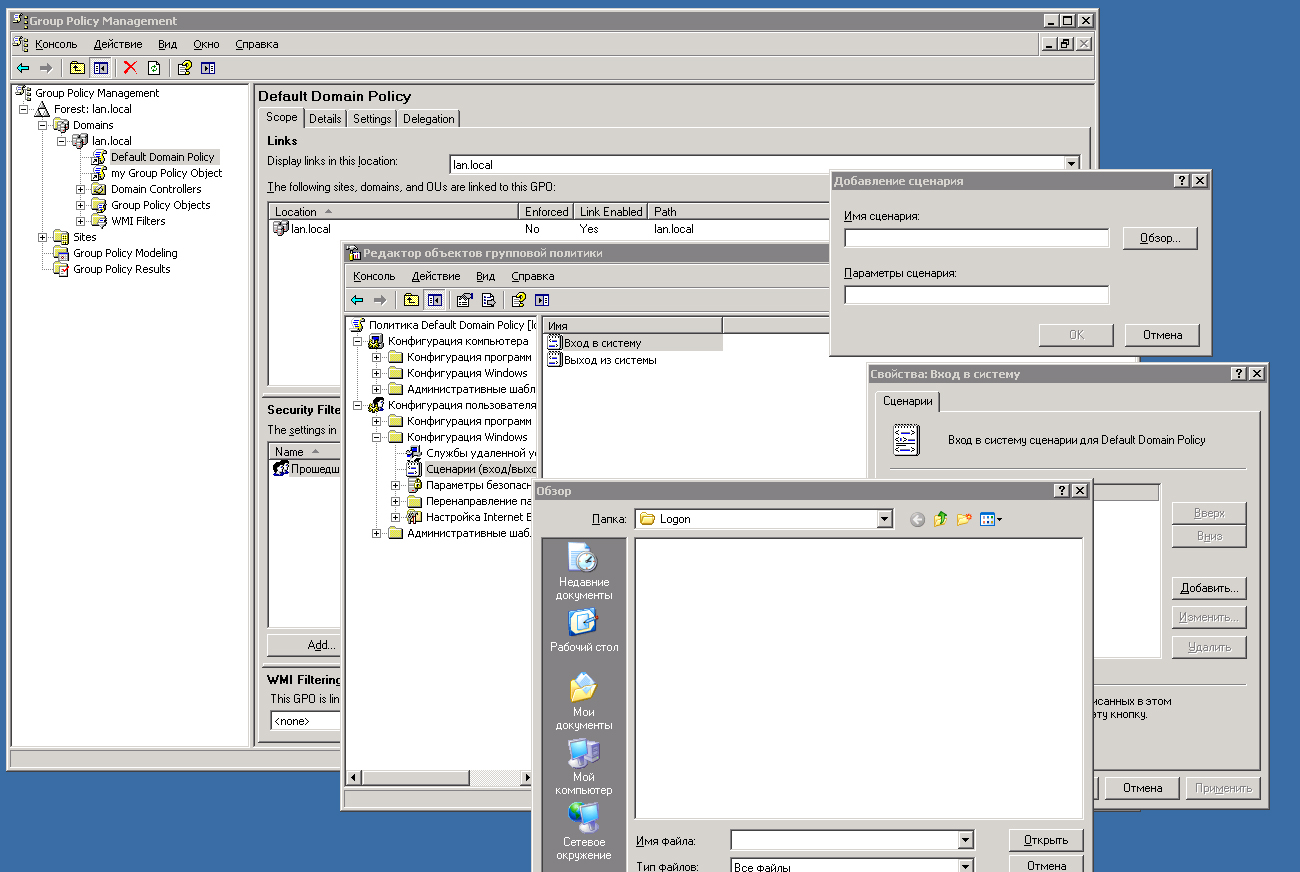Open Вид menu in Редактор объектов window
The image size is (1300, 872).
[x=485, y=276]
